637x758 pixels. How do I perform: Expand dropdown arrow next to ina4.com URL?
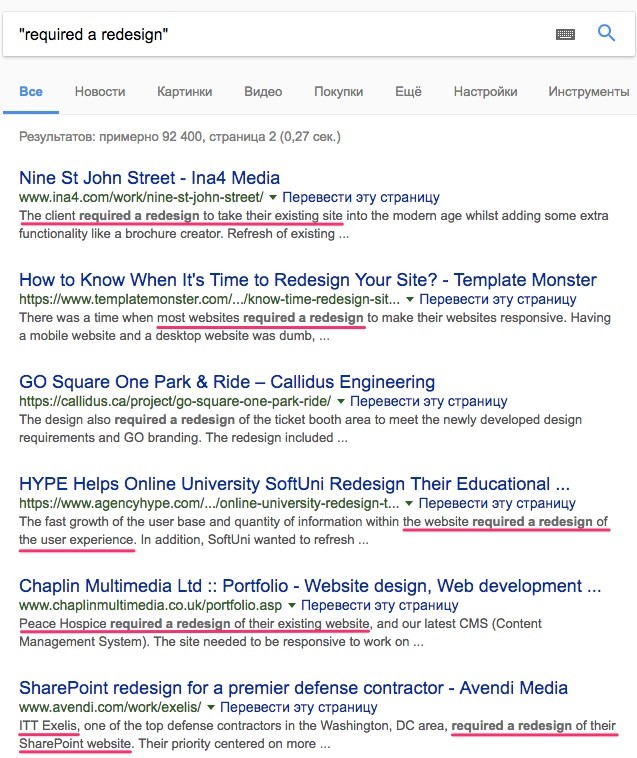click(273, 198)
